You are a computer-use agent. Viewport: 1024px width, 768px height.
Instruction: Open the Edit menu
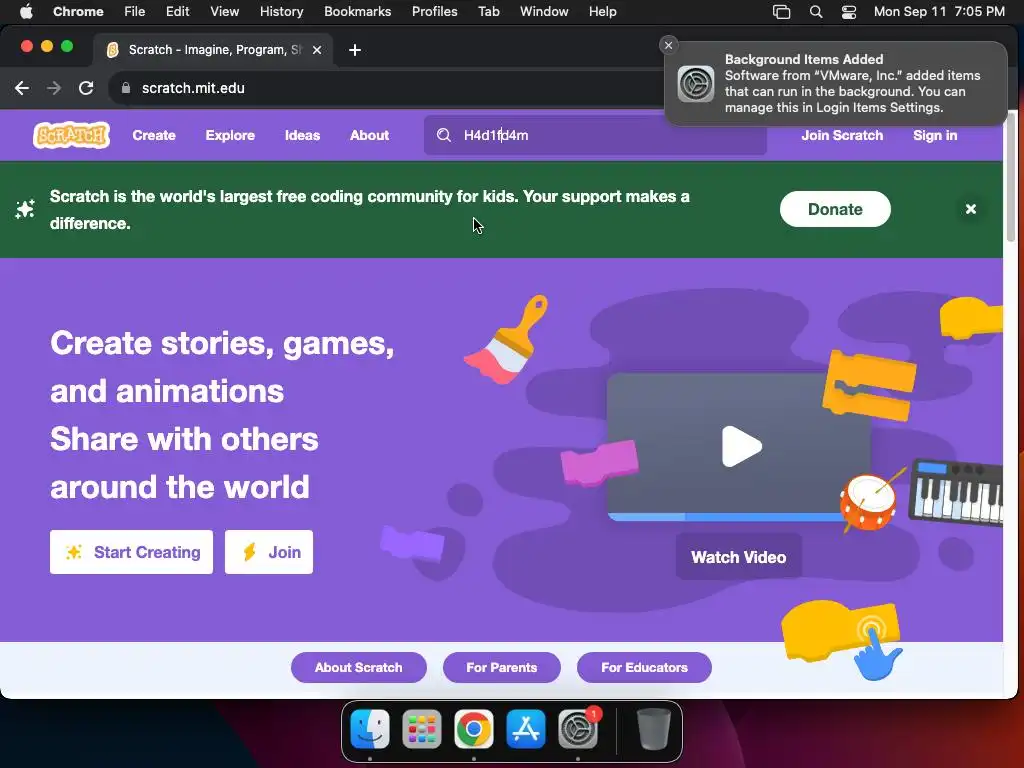click(177, 12)
